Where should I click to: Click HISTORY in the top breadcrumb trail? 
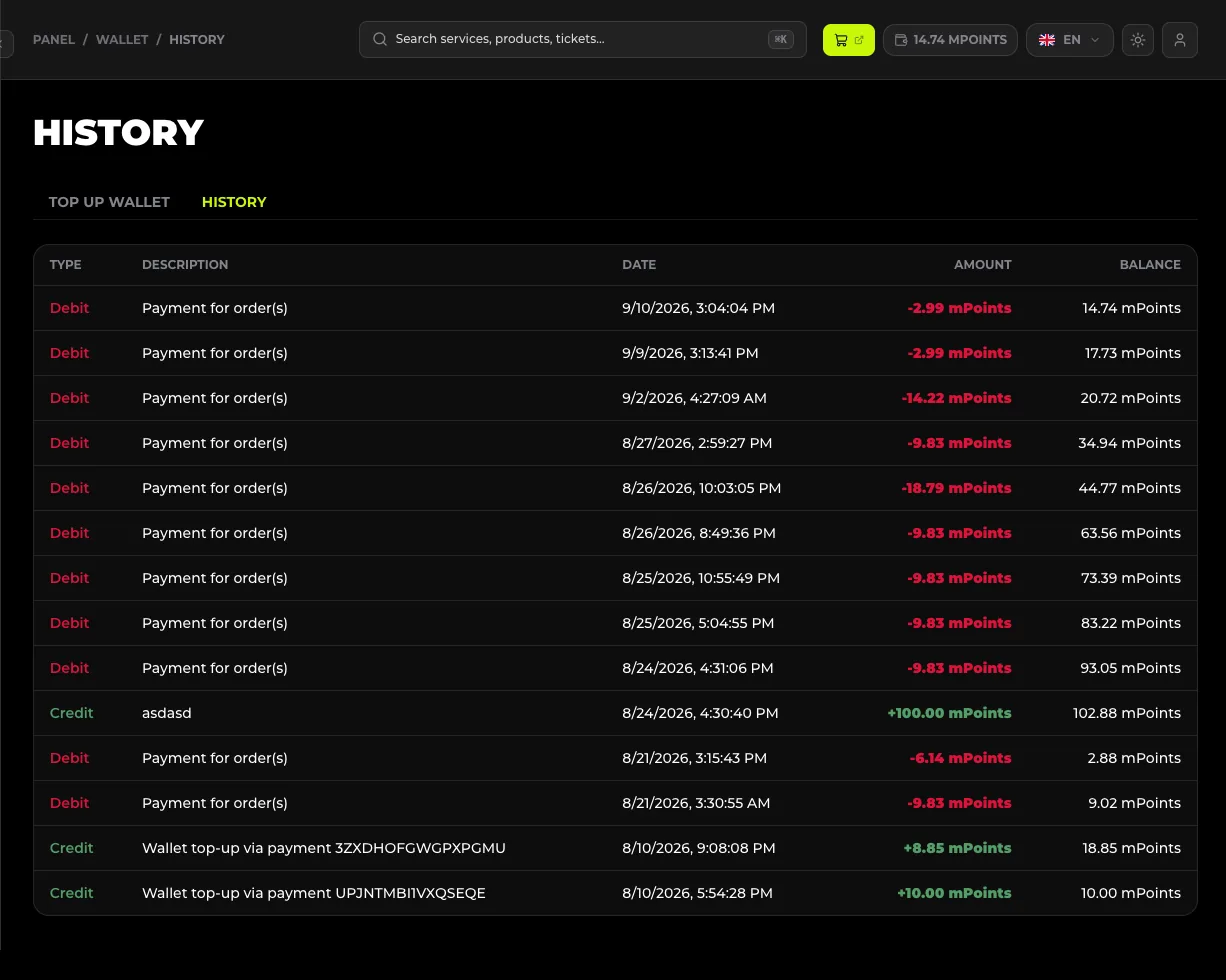click(197, 40)
